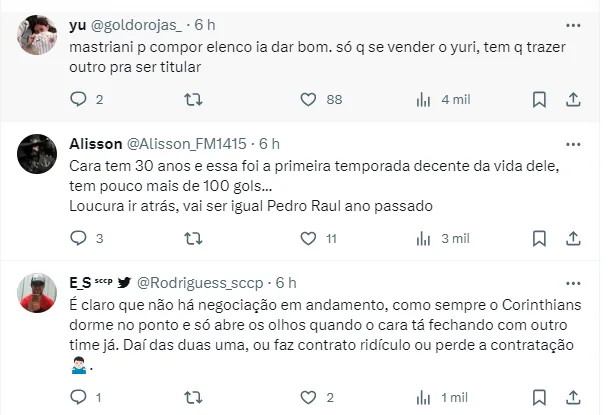
Task: Like E_S's tweet with 2 likes
Action: [x=309, y=397]
